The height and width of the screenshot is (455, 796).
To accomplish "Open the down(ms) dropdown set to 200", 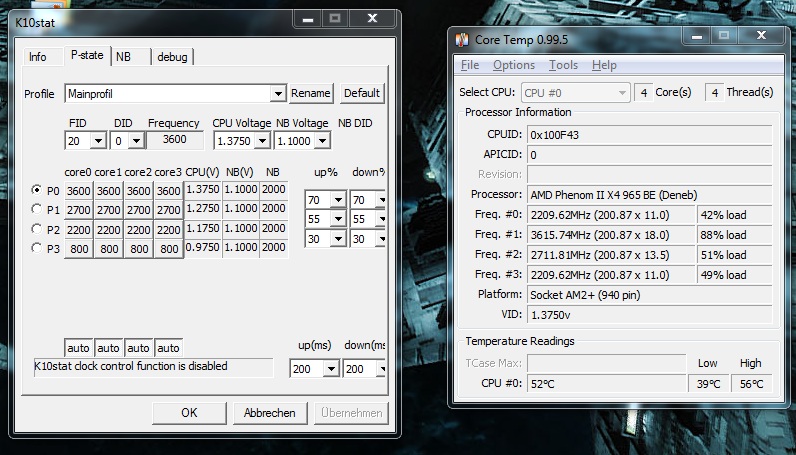I will pyautogui.click(x=381, y=369).
